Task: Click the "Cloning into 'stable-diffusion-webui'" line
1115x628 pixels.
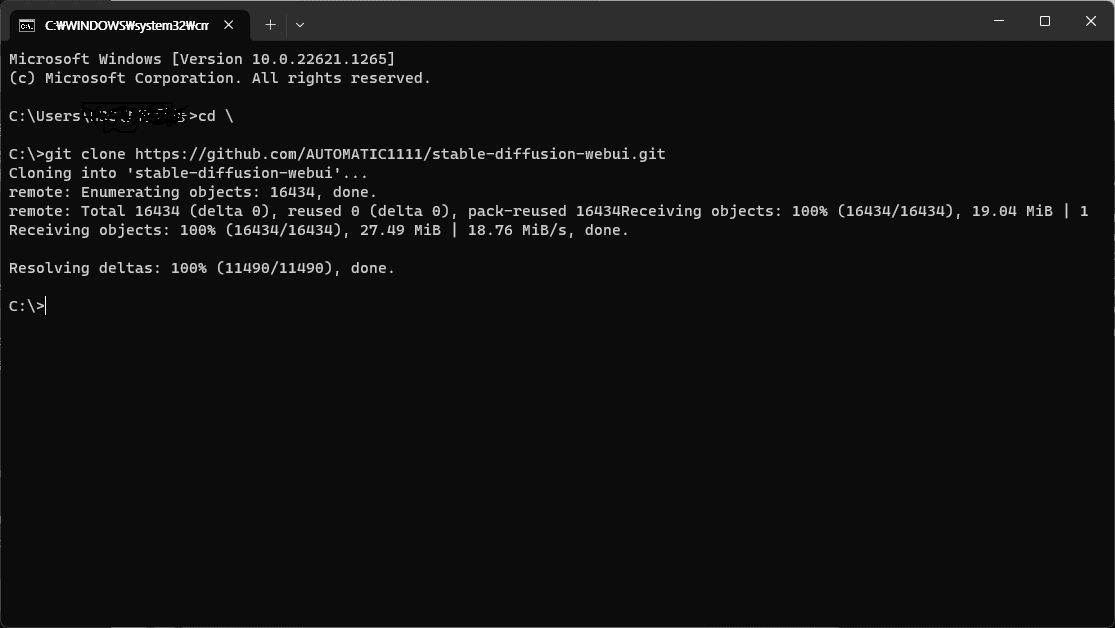Action: tap(188, 174)
